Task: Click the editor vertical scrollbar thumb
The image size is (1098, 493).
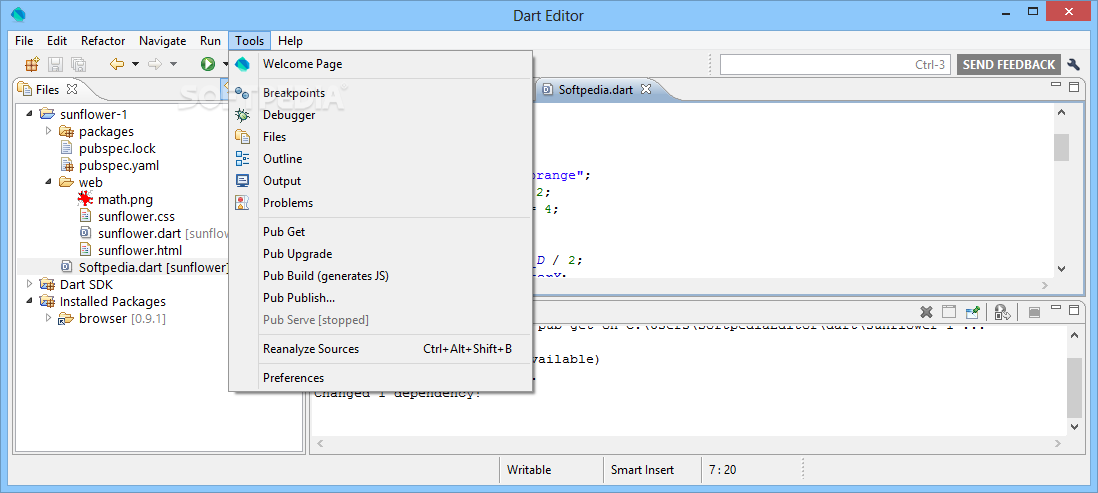Action: click(1061, 147)
